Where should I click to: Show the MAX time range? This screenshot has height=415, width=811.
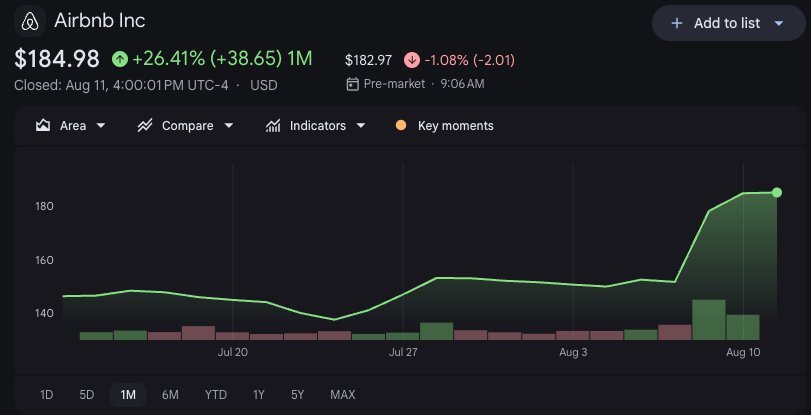[x=342, y=395]
